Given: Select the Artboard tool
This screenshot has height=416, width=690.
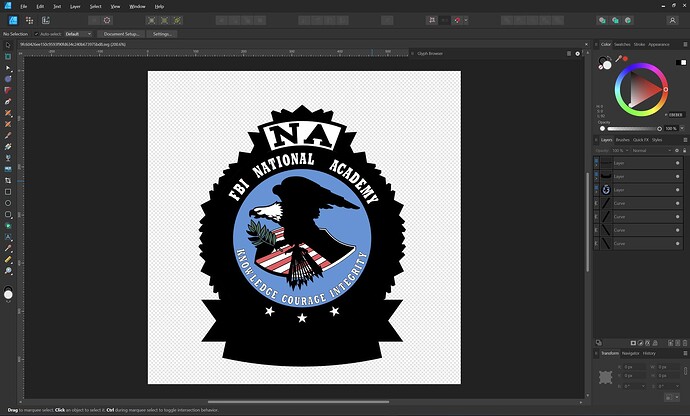Looking at the screenshot, I should pyautogui.click(x=8, y=56).
